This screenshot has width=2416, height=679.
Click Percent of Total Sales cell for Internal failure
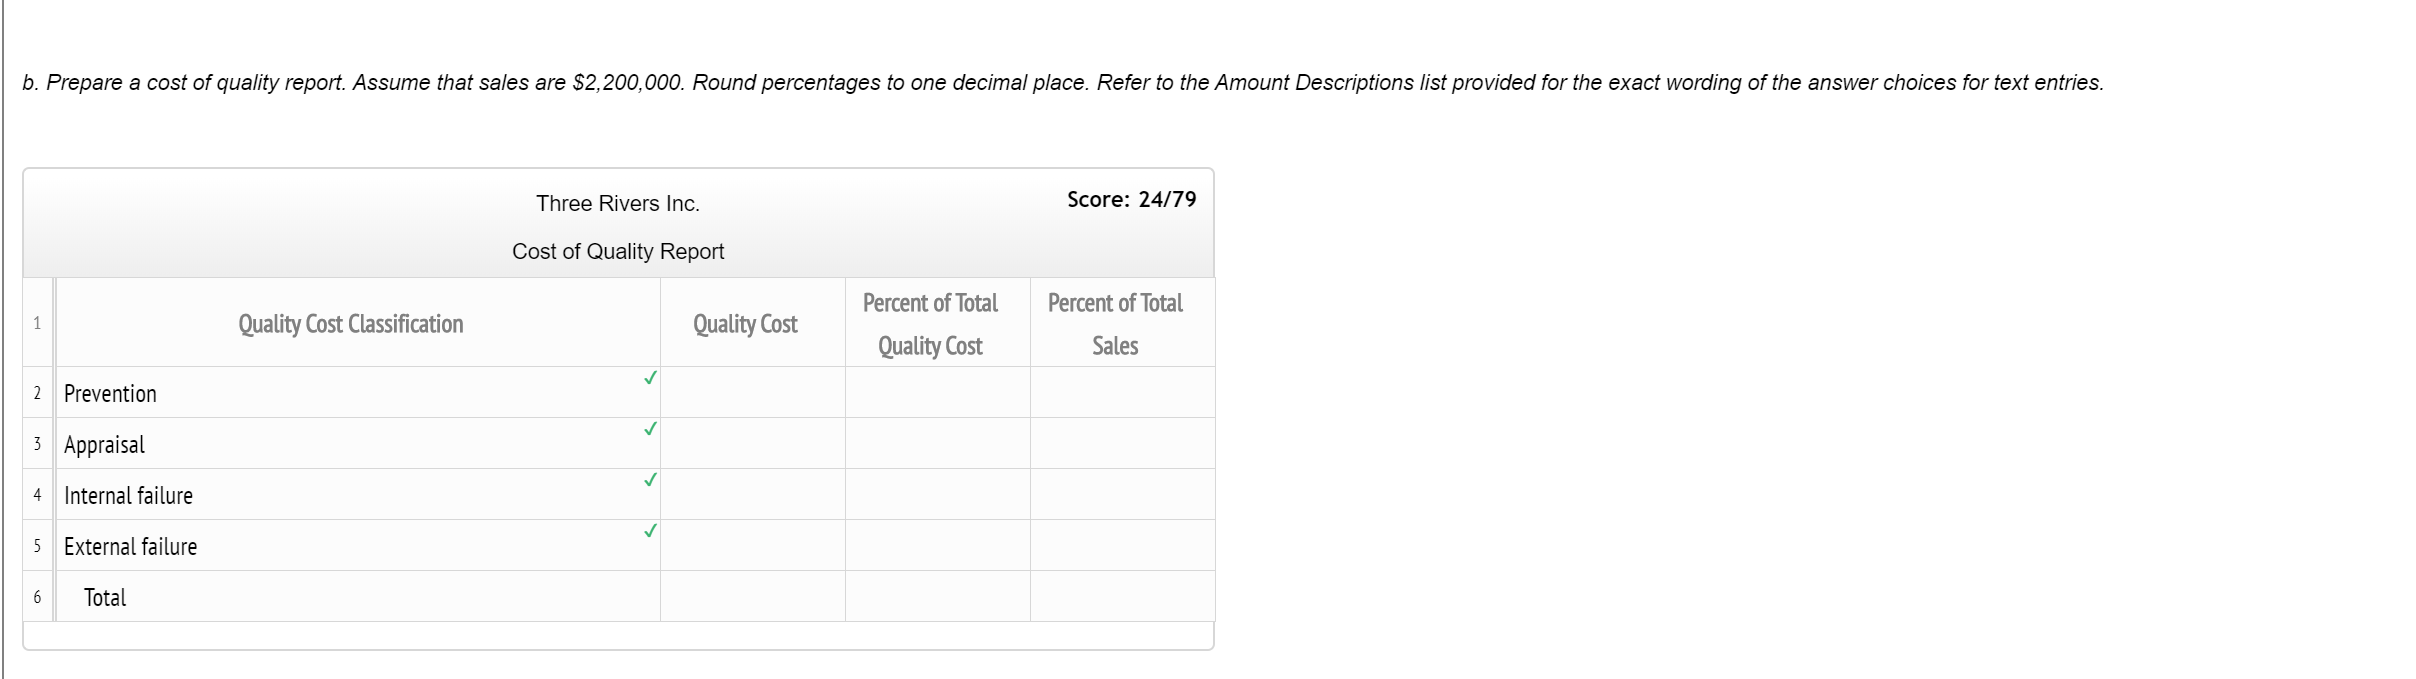click(1123, 494)
